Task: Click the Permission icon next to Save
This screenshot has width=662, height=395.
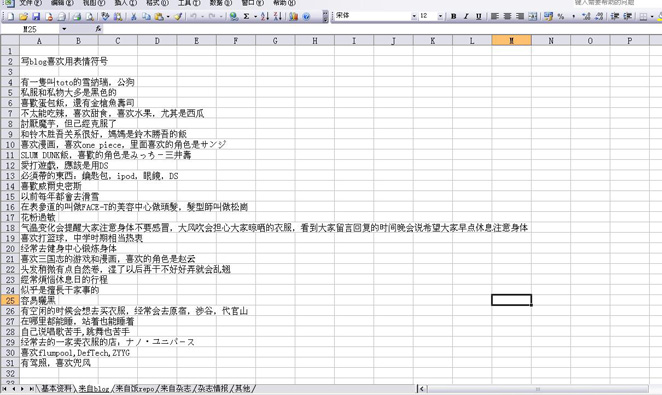Action: pos(49,17)
